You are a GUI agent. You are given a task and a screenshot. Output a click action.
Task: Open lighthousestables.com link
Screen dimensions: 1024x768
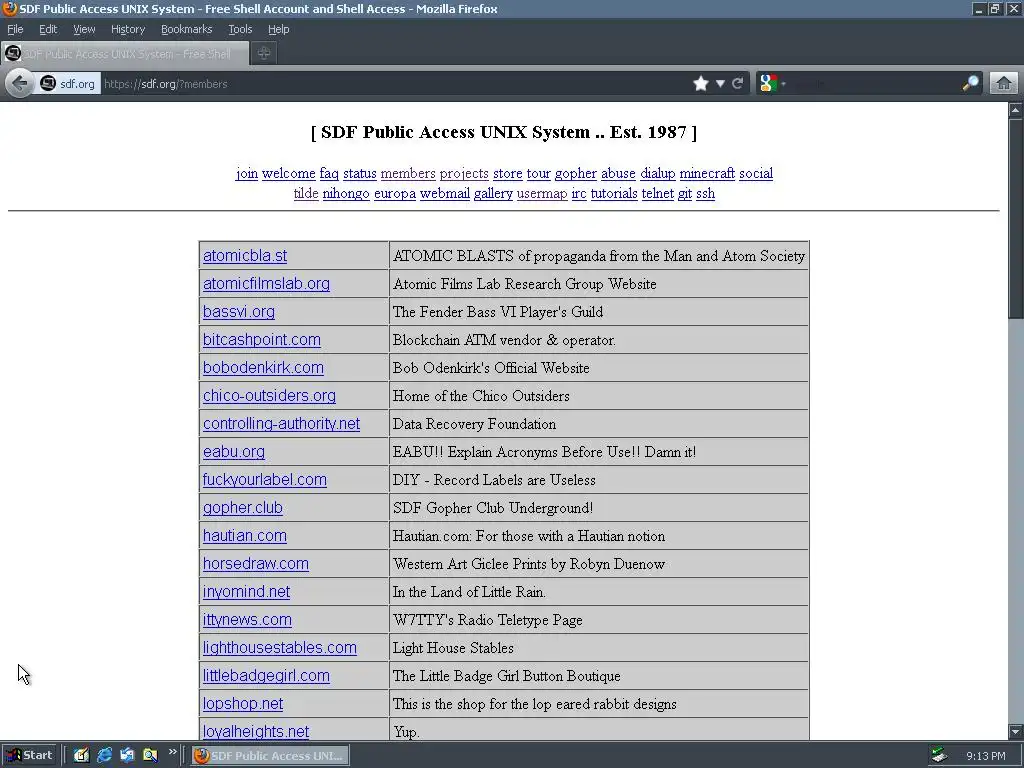click(x=280, y=648)
